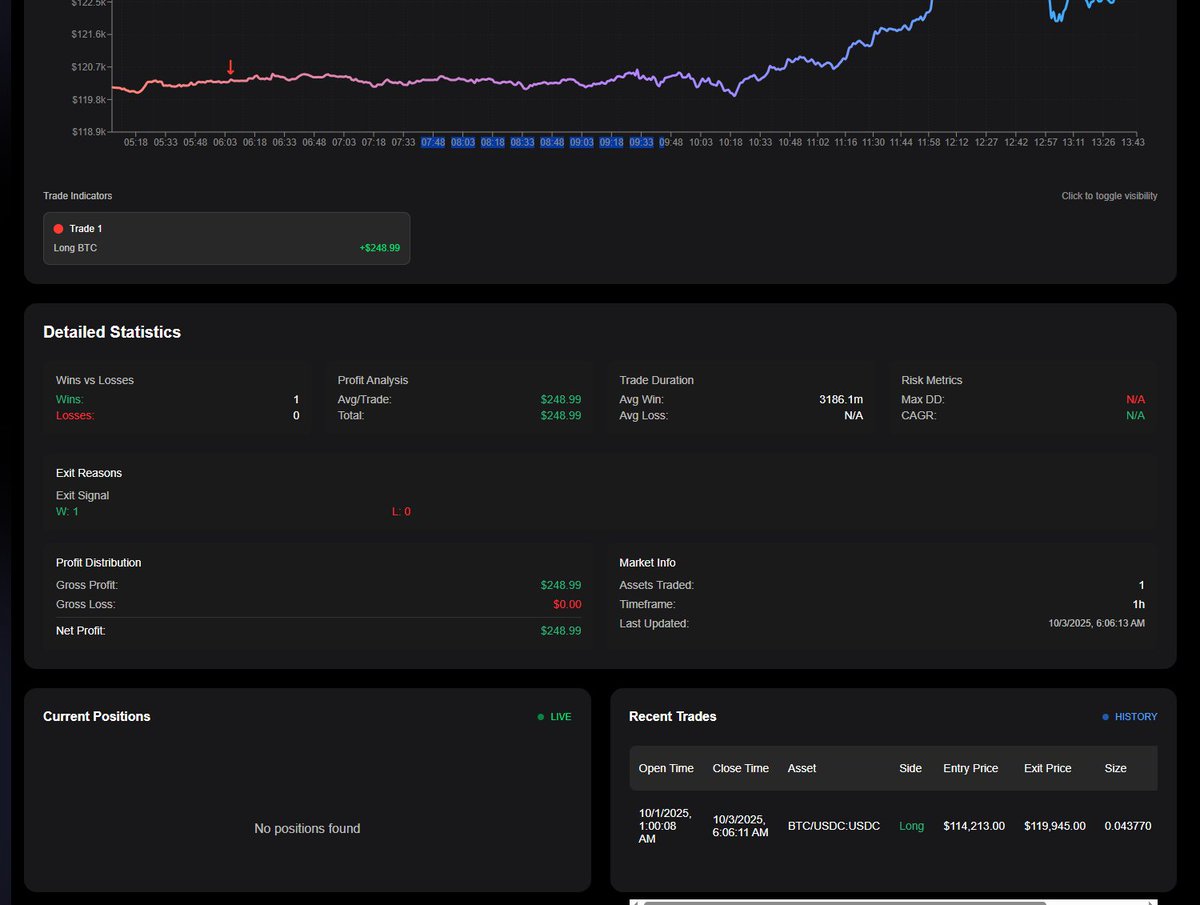Click the Avg/Trade $248.99 value

[561, 400]
